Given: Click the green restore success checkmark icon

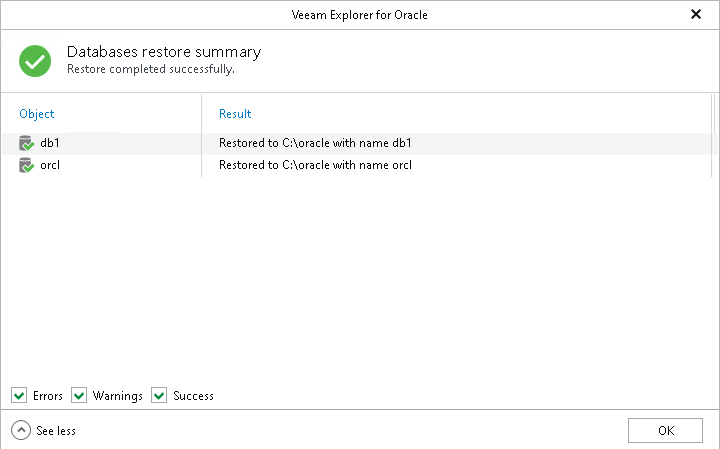Looking at the screenshot, I should (35, 61).
